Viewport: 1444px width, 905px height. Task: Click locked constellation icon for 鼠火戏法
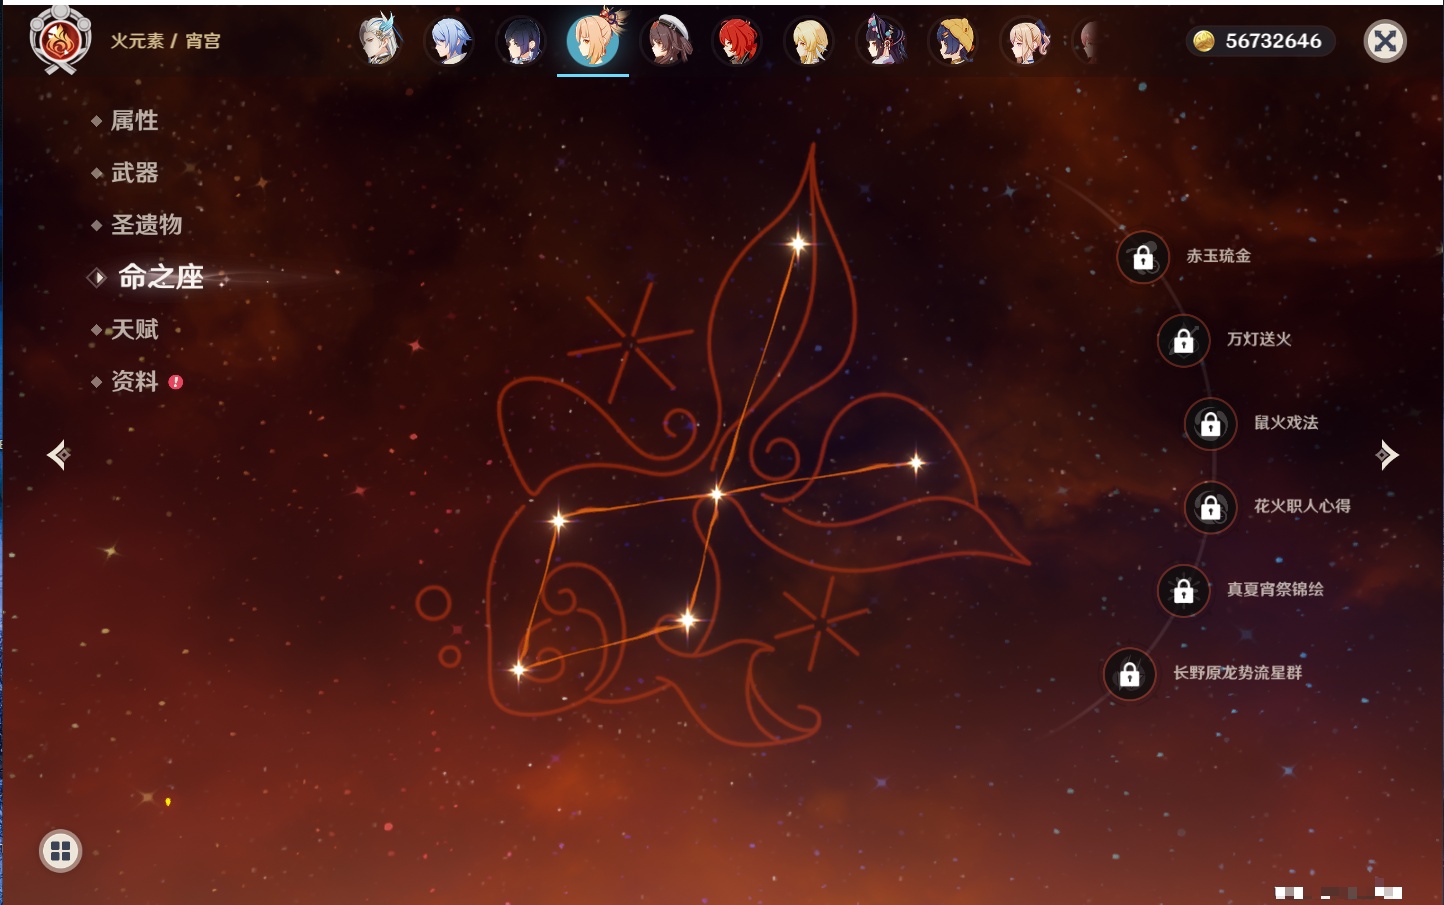[x=1210, y=424]
